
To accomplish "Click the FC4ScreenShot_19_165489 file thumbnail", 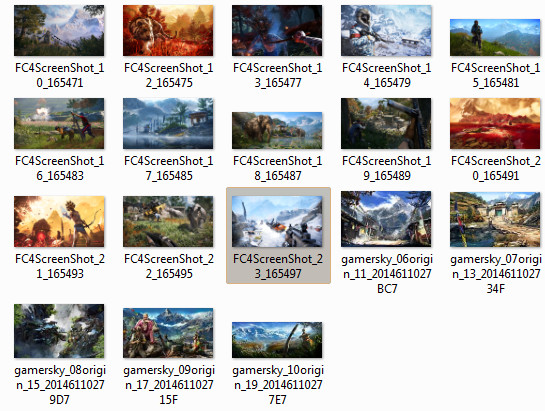I will pyautogui.click(x=386, y=123).
